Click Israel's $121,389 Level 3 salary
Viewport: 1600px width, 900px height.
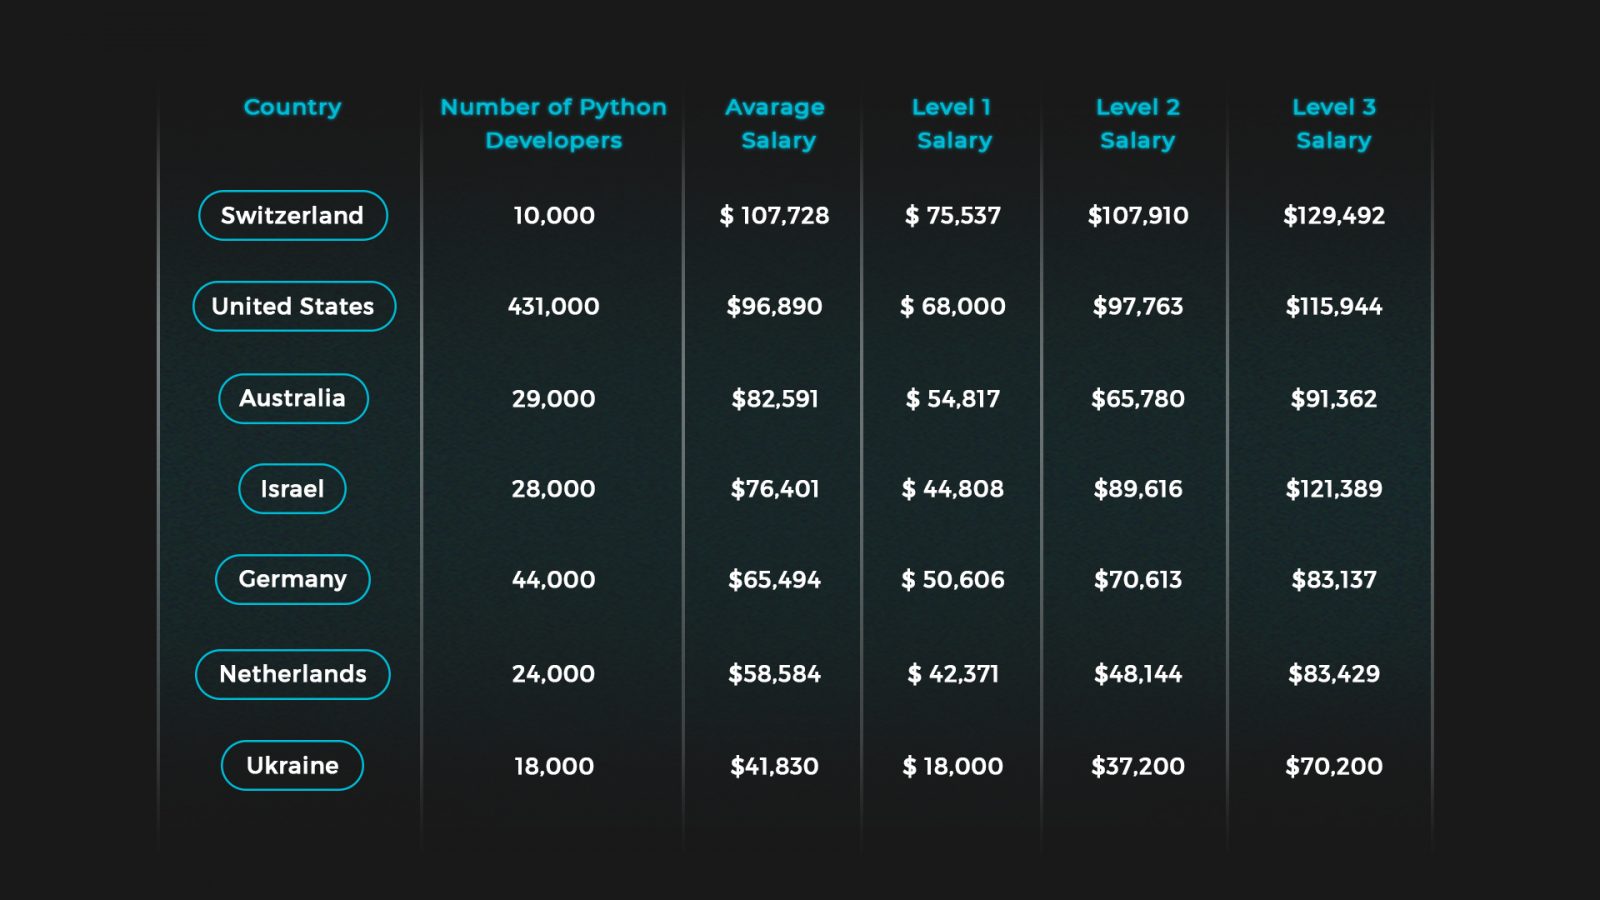(1334, 489)
